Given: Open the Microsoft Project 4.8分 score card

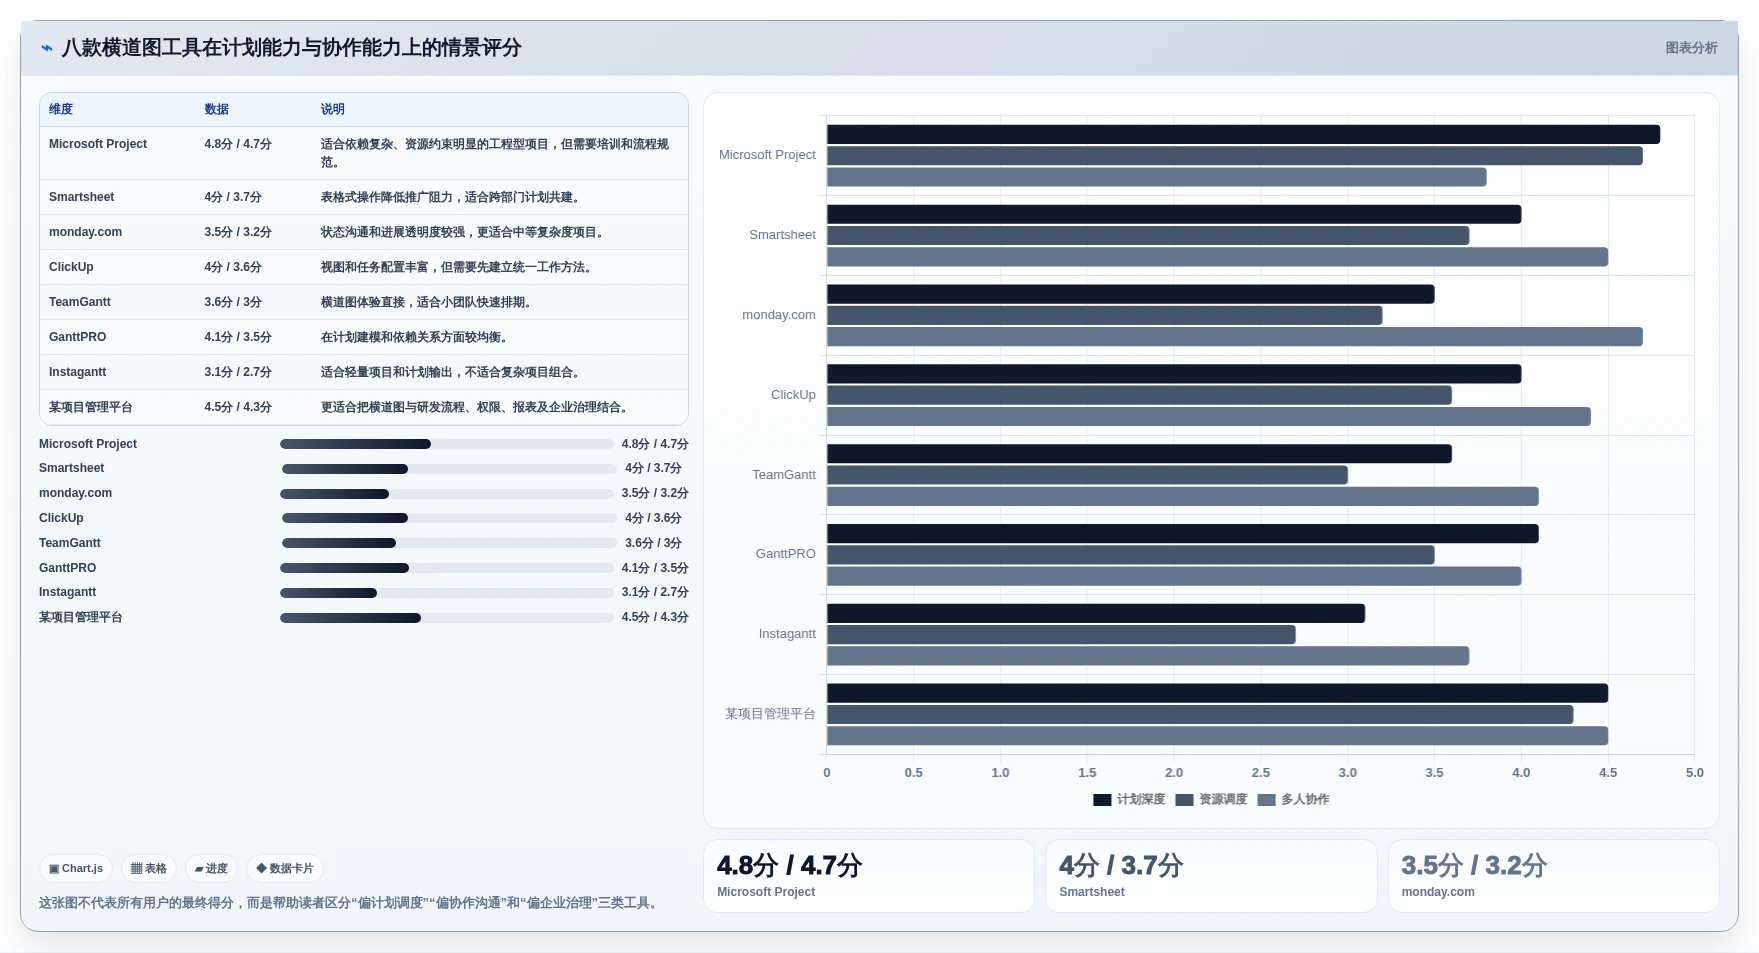Looking at the screenshot, I should 868,876.
